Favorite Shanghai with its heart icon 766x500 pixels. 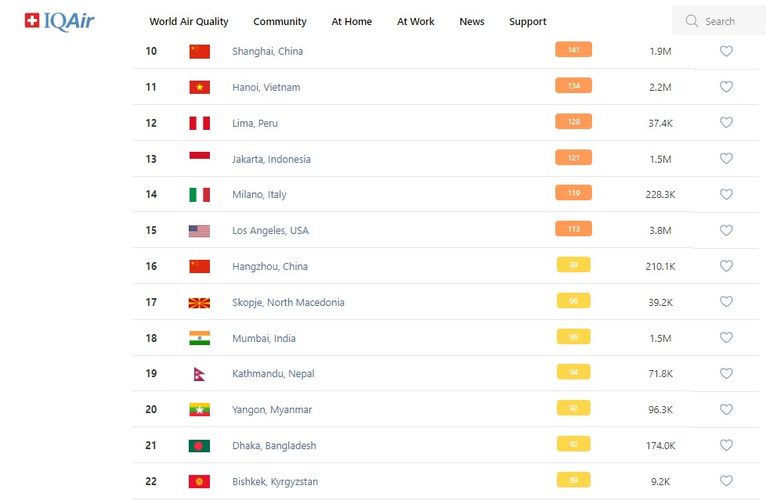click(726, 51)
